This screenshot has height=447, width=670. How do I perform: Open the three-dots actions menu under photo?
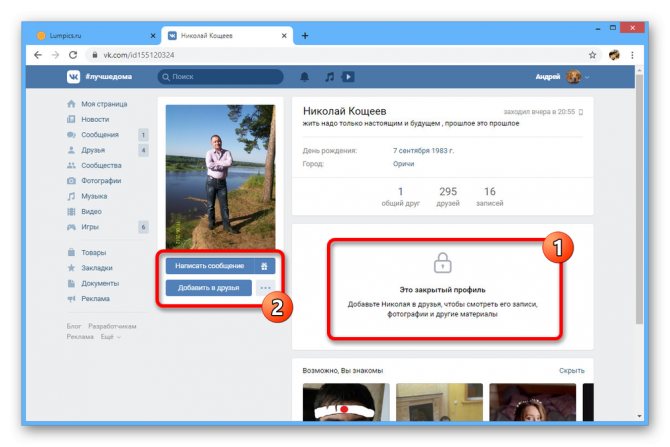[x=265, y=288]
